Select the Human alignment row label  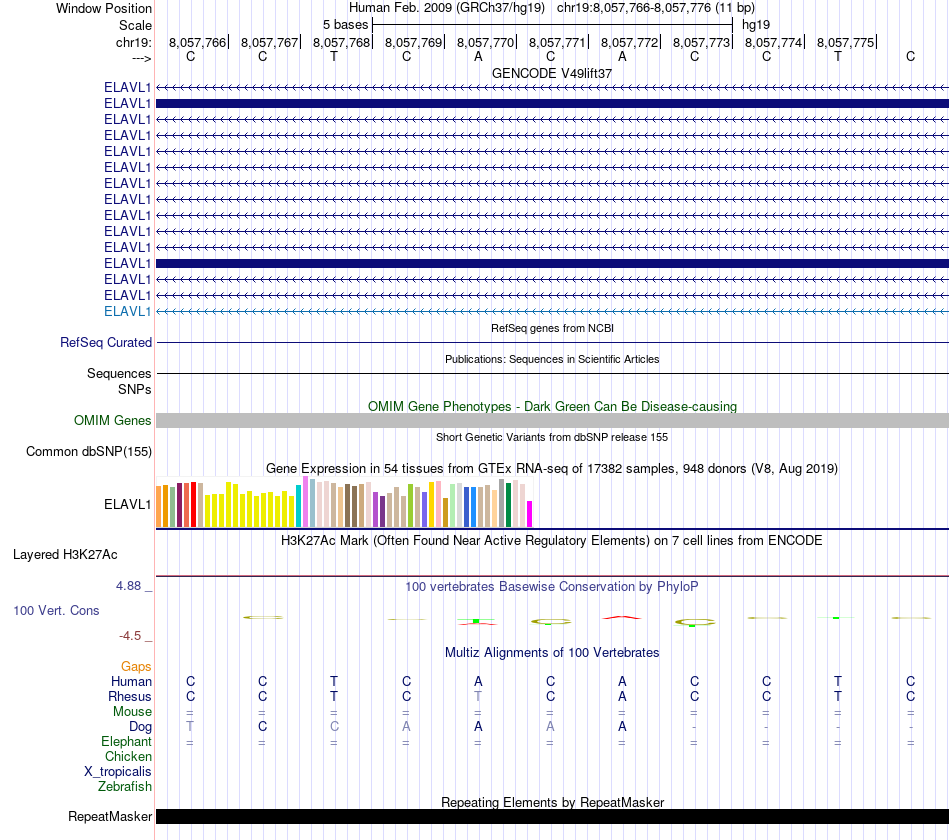[x=131, y=682]
